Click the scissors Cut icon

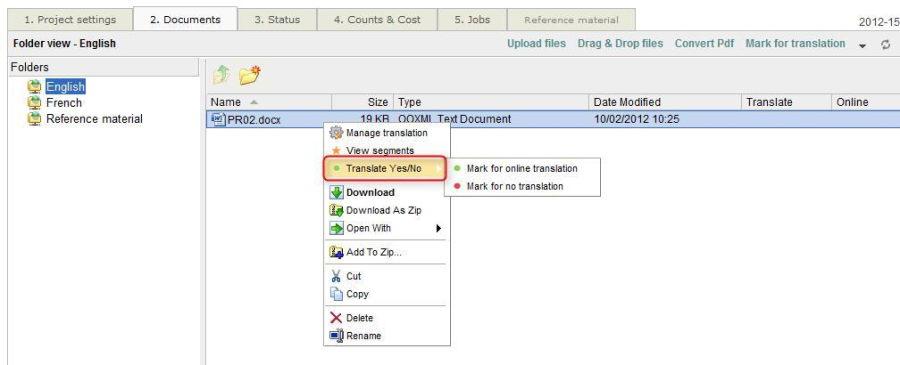pos(336,276)
